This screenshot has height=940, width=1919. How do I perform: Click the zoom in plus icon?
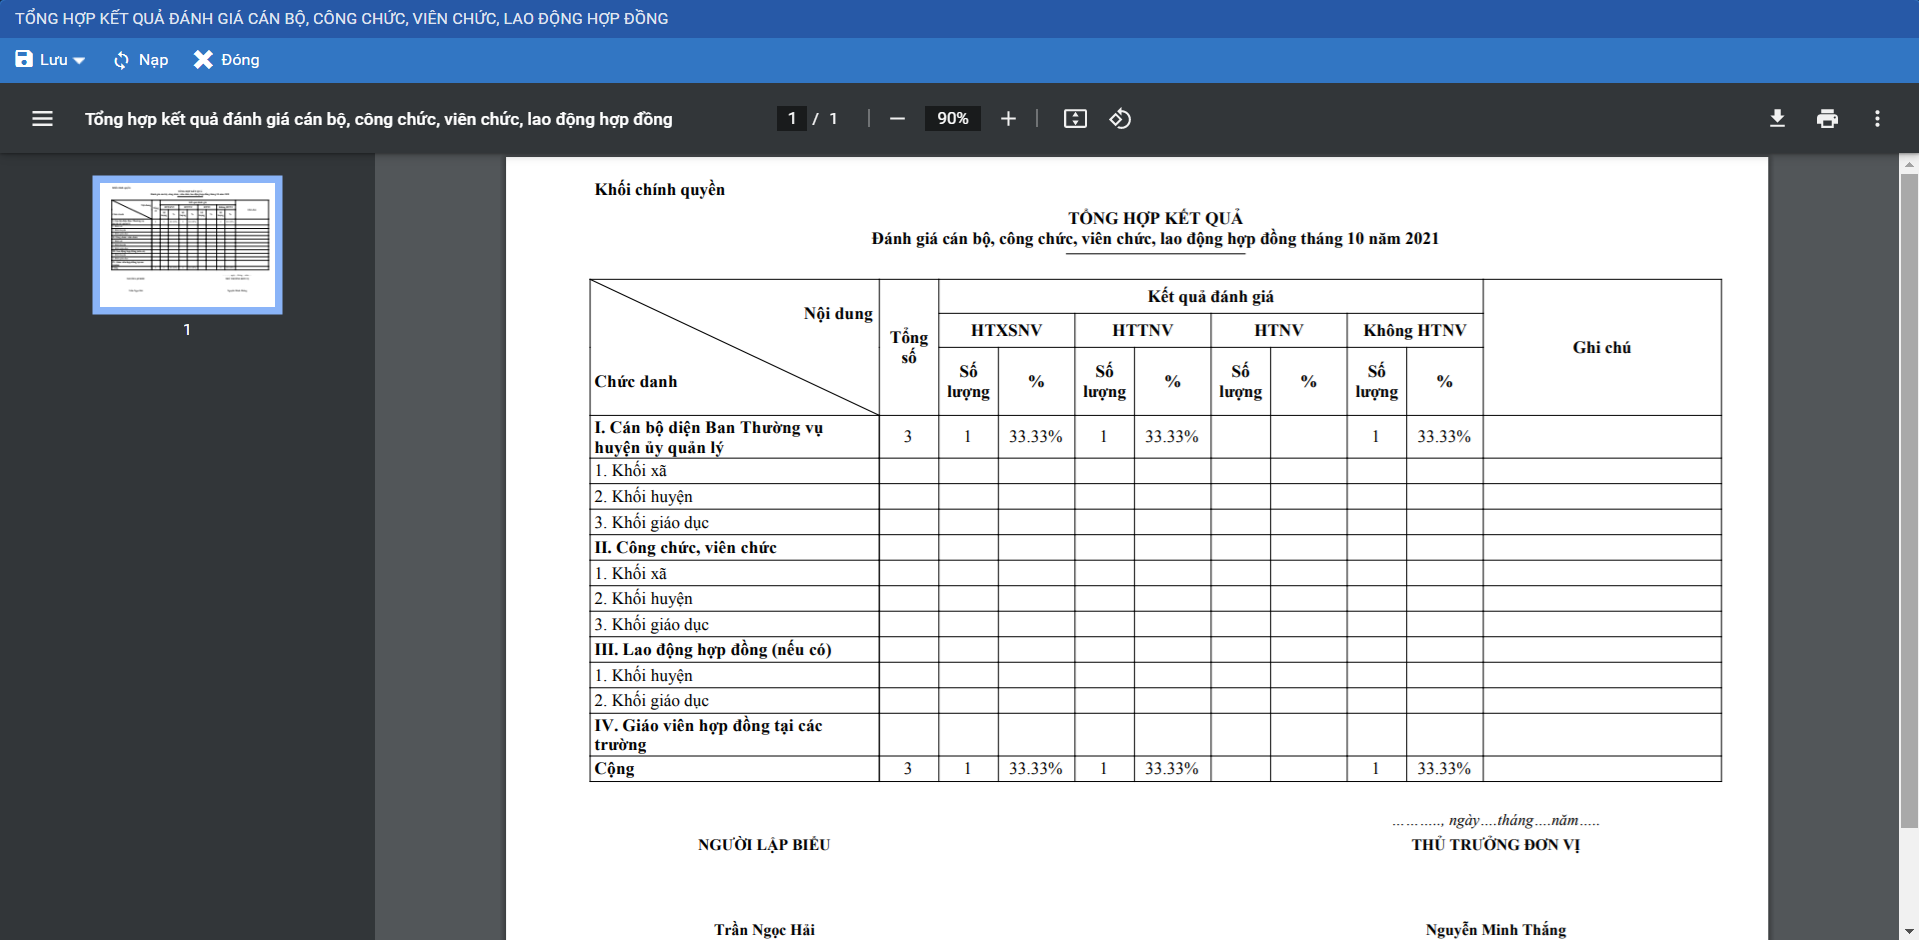[x=1008, y=119]
